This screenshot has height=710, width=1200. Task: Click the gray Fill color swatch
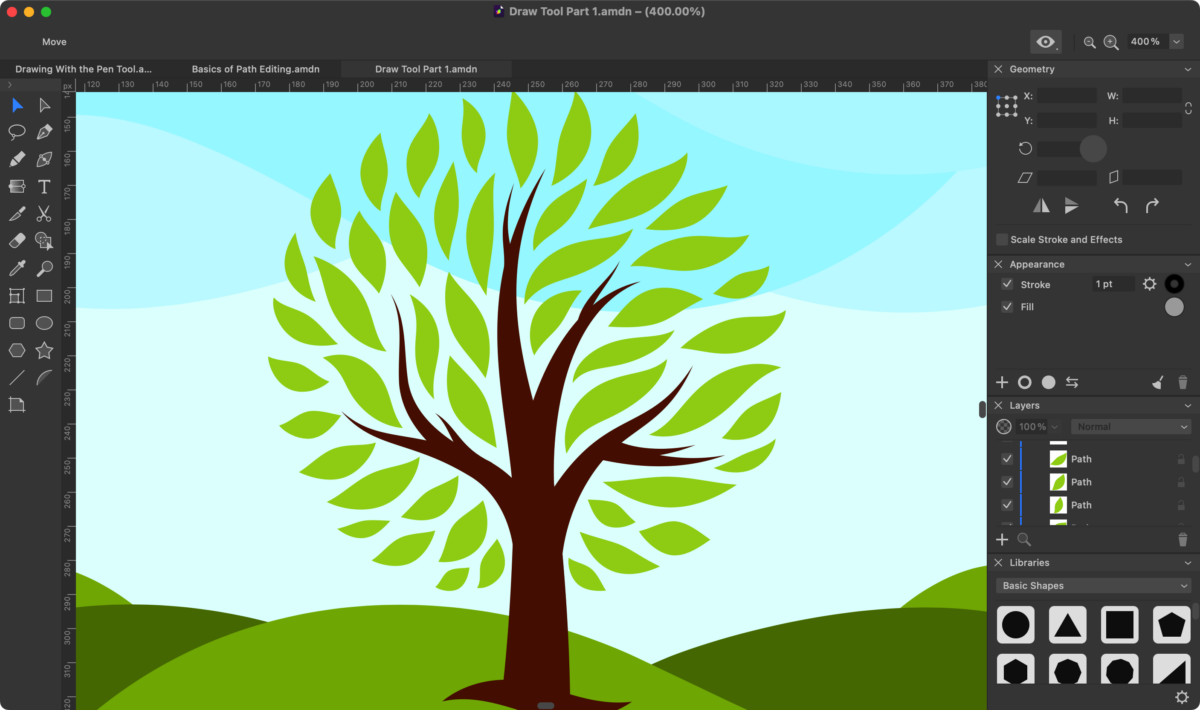click(1174, 307)
